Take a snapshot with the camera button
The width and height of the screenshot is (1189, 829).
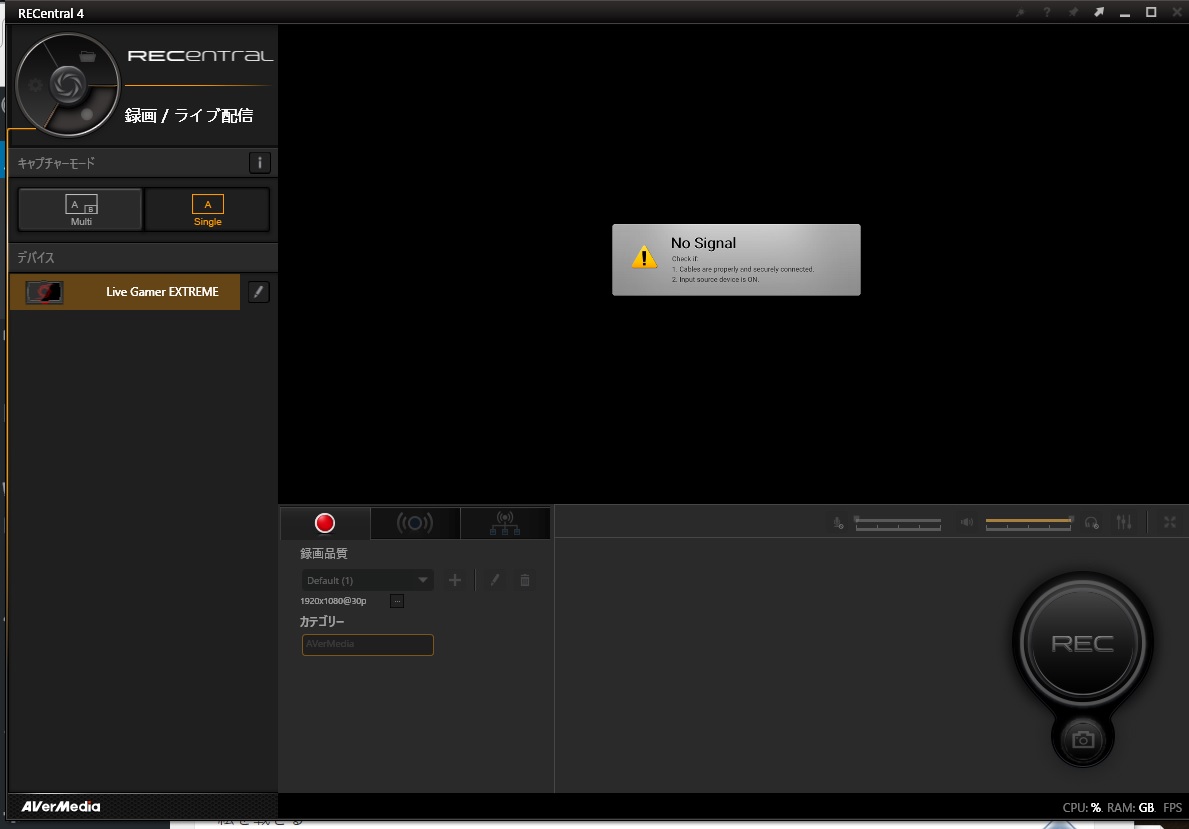coord(1083,740)
